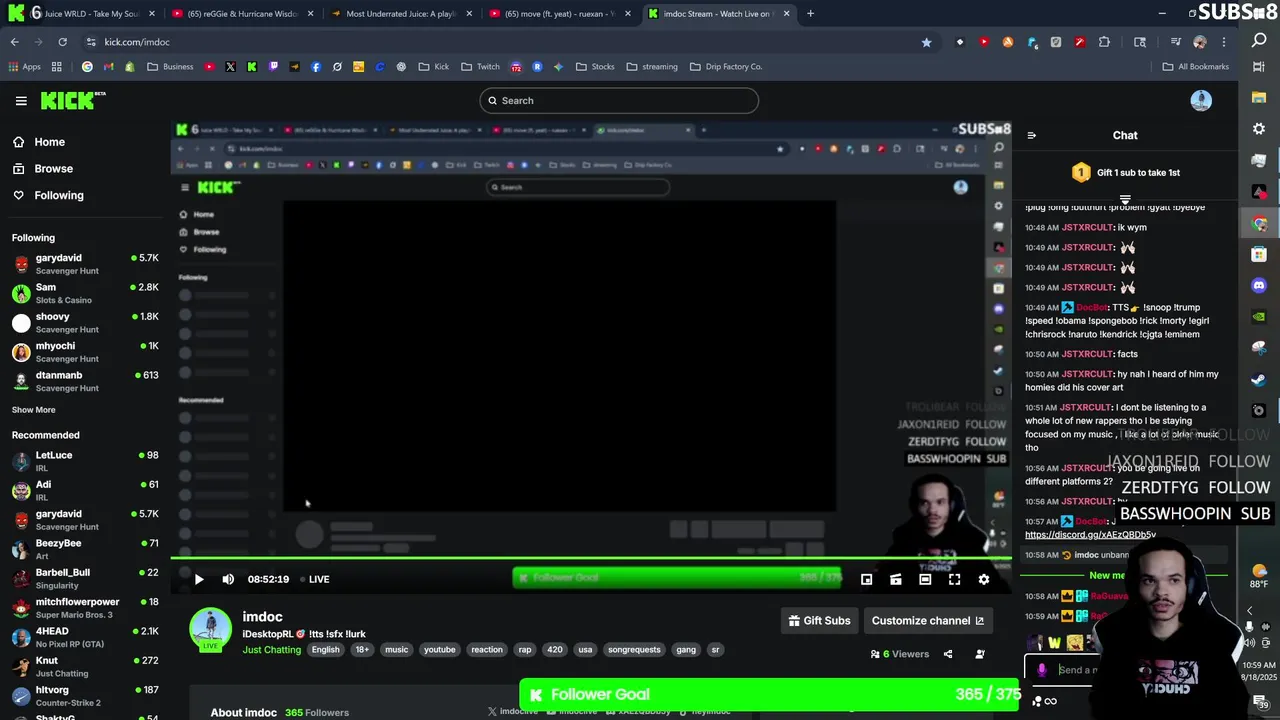
Task: Open the Knut Just Chatting channel
Action: [85, 666]
